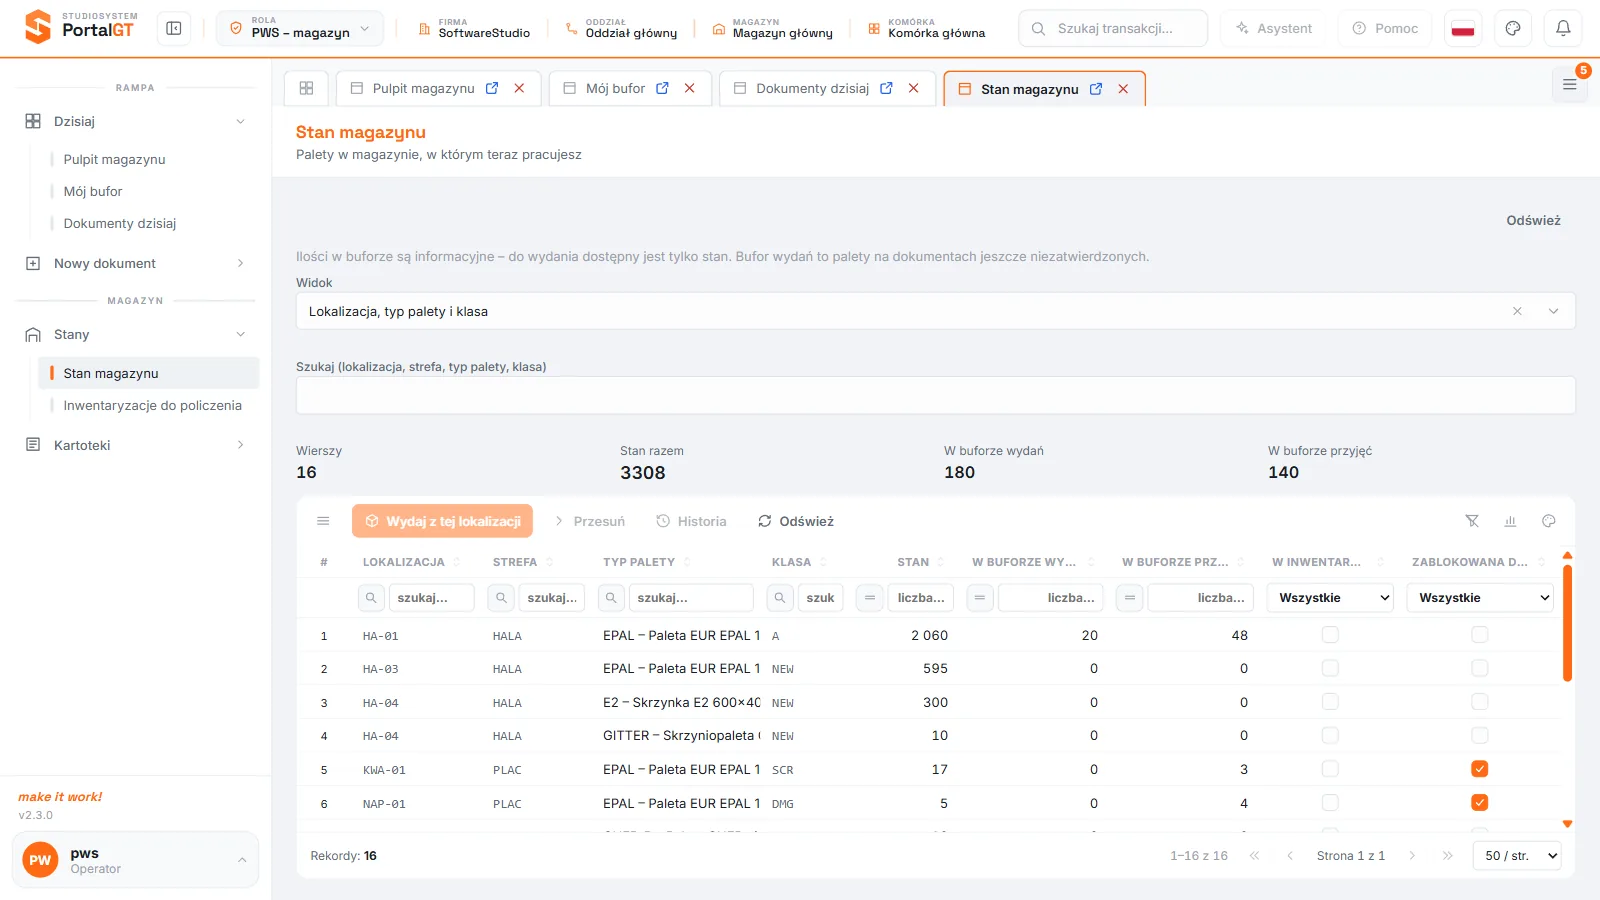Open the chart icon in grid toolbar
1600x900 pixels.
(1510, 521)
